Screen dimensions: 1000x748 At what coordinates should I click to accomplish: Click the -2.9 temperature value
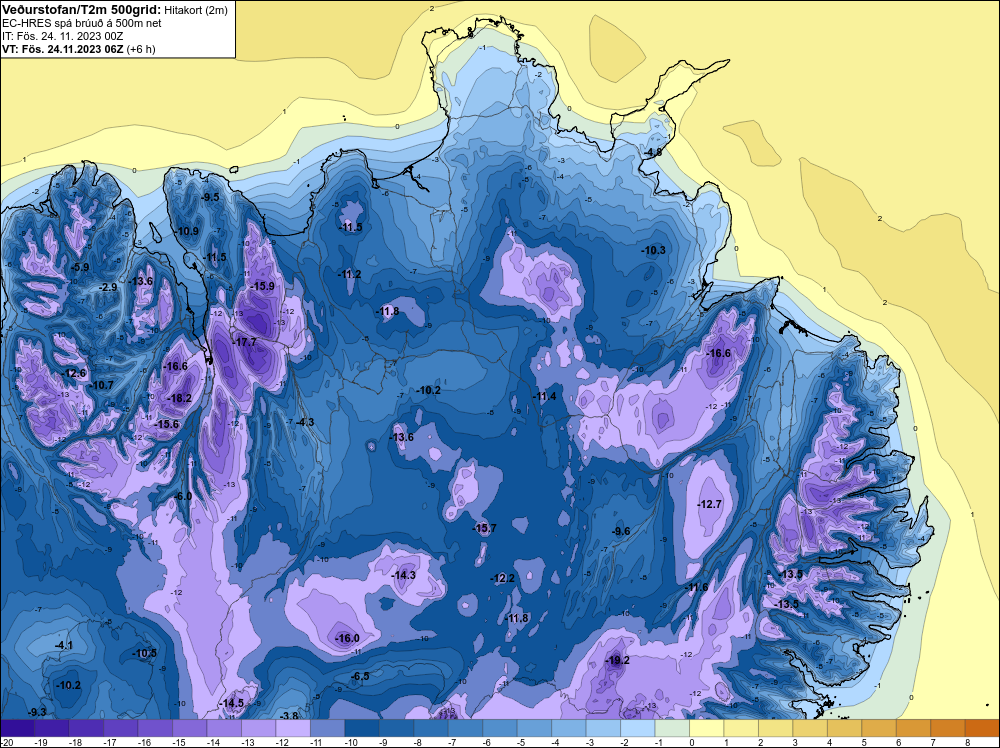point(108,287)
